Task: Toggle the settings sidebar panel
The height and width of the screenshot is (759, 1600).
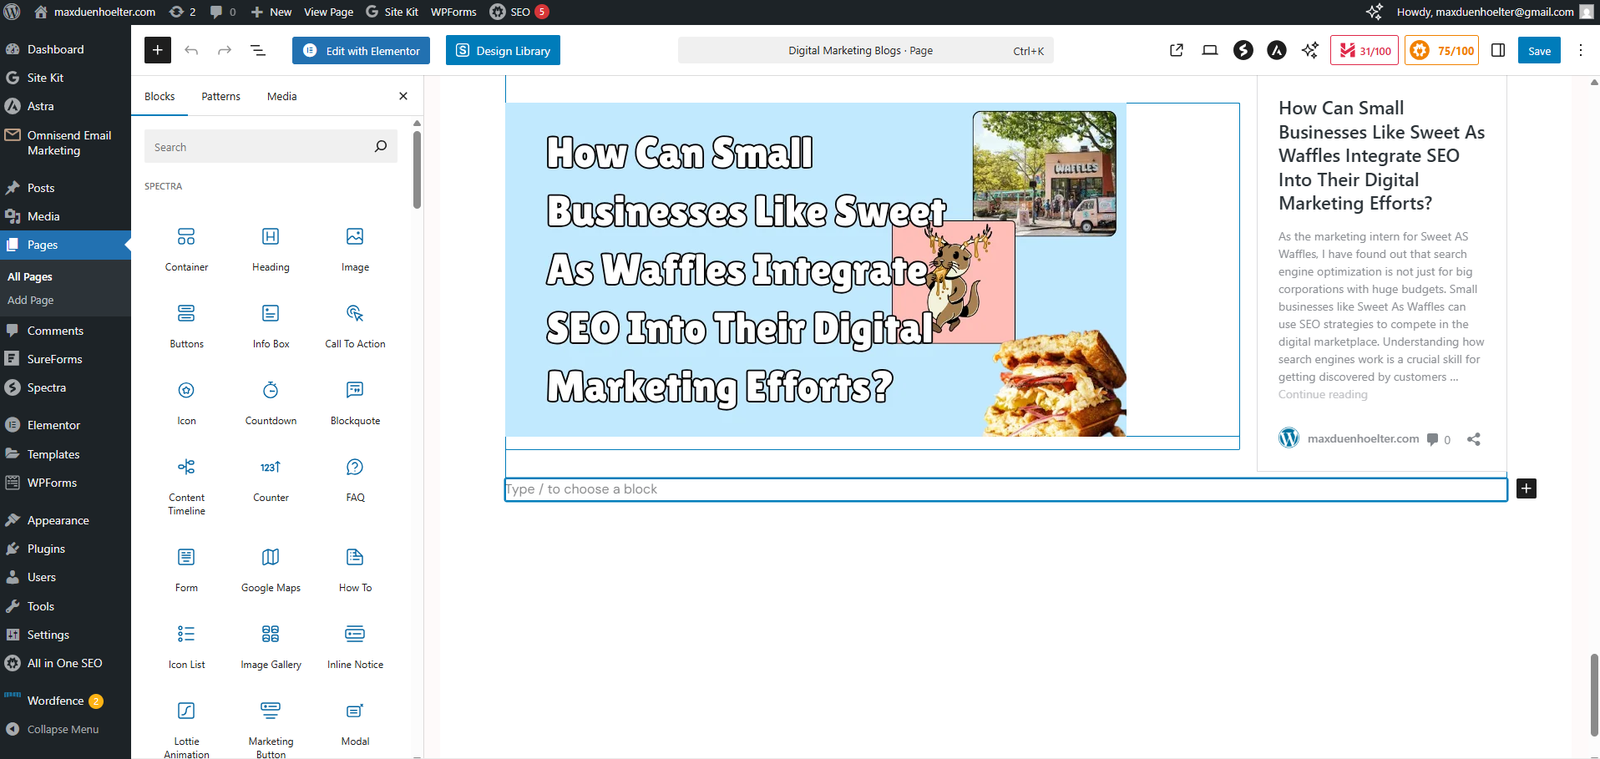Action: (x=1497, y=50)
